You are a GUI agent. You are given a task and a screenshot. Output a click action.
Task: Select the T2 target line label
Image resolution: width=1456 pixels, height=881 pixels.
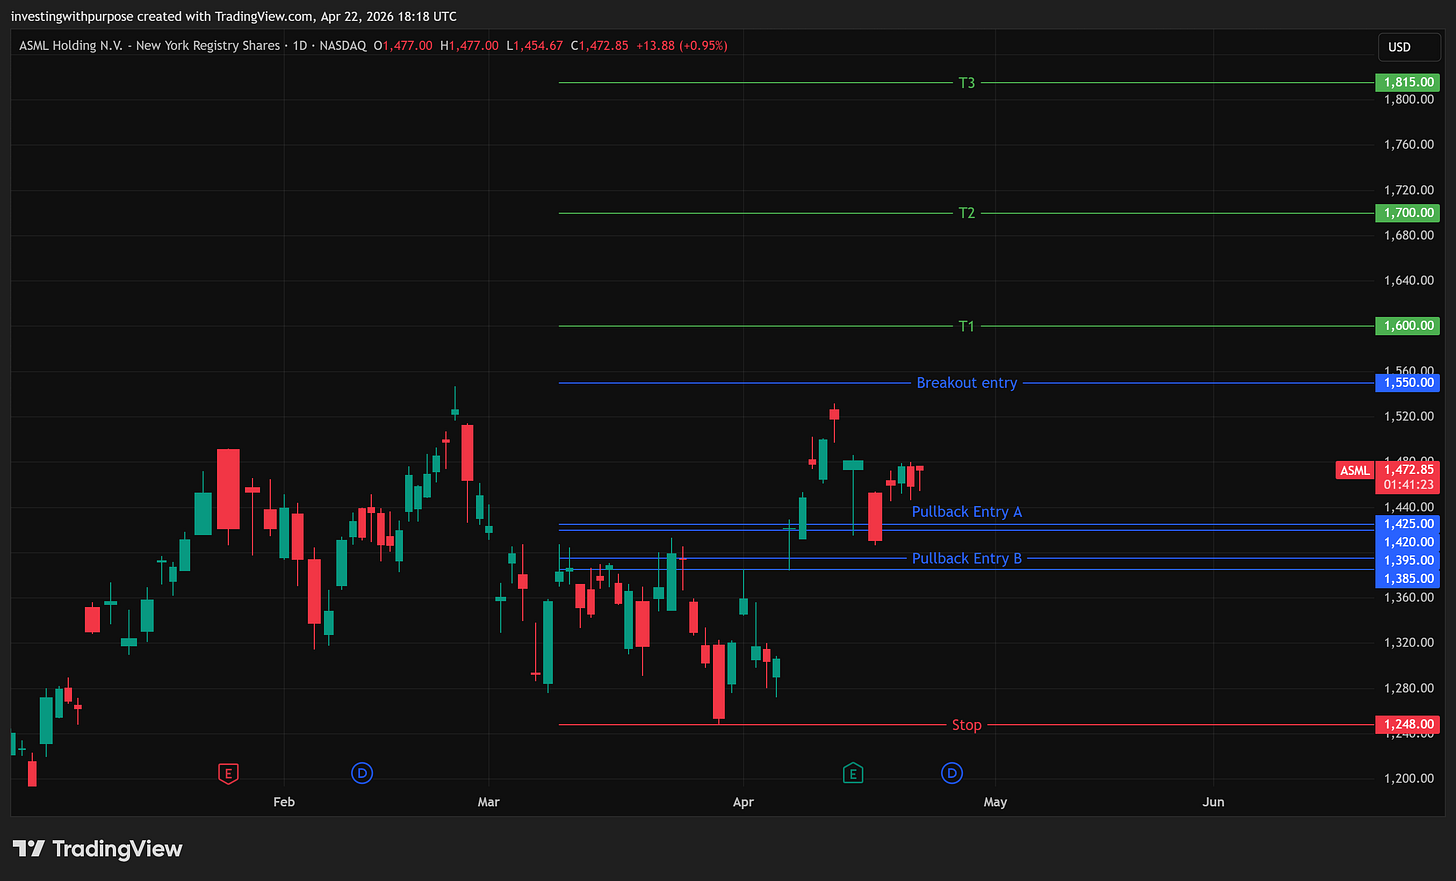pos(966,213)
